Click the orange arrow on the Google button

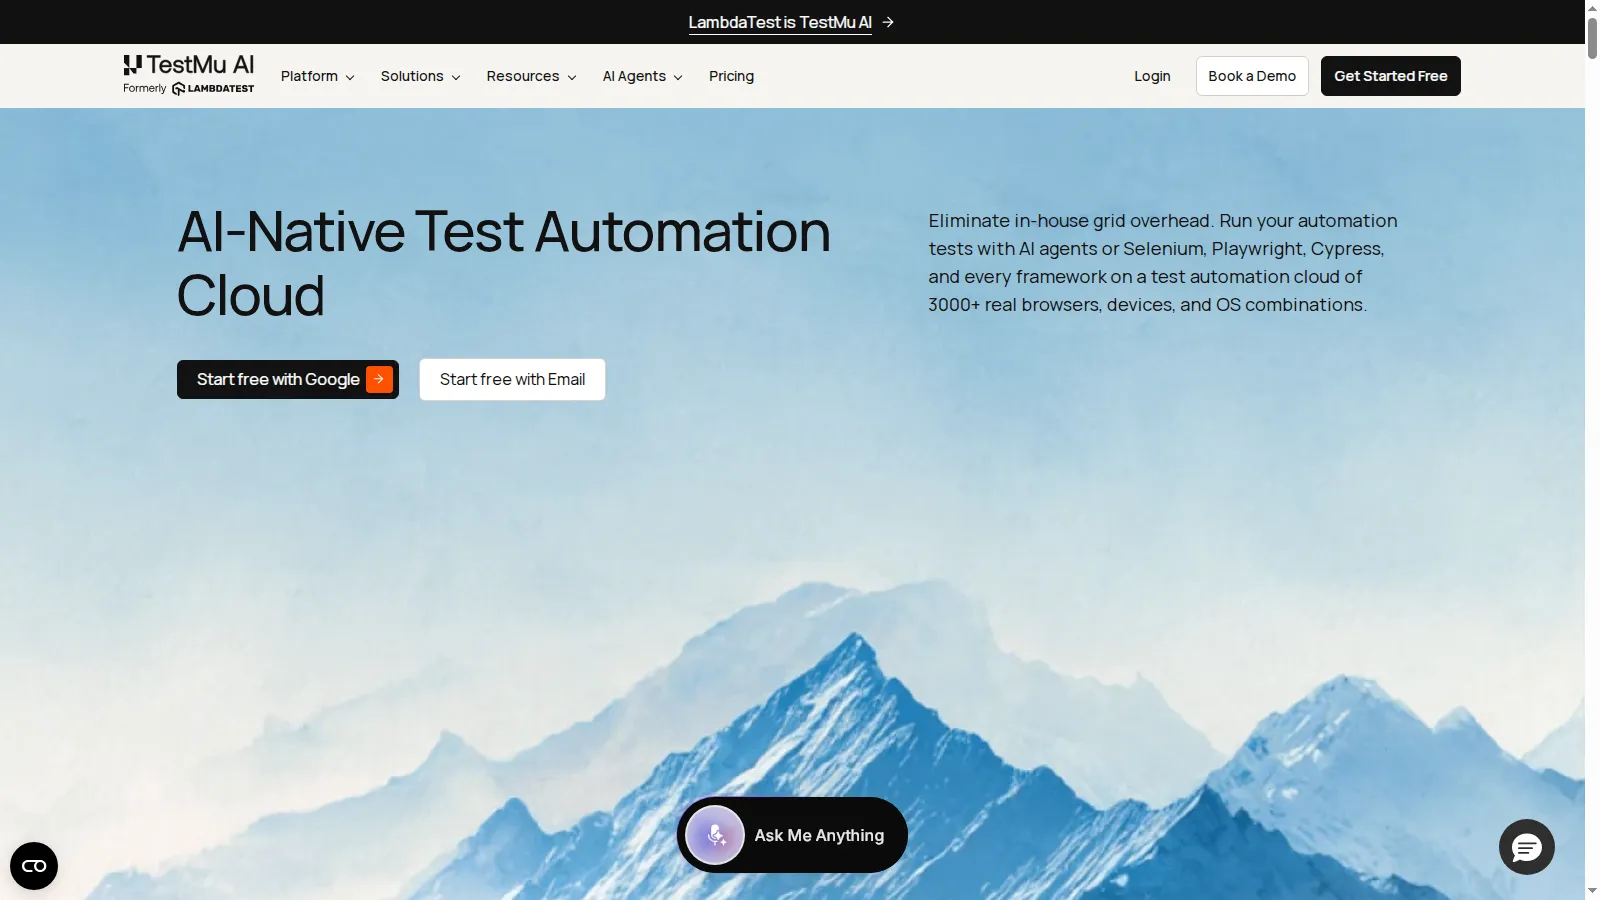tap(379, 379)
